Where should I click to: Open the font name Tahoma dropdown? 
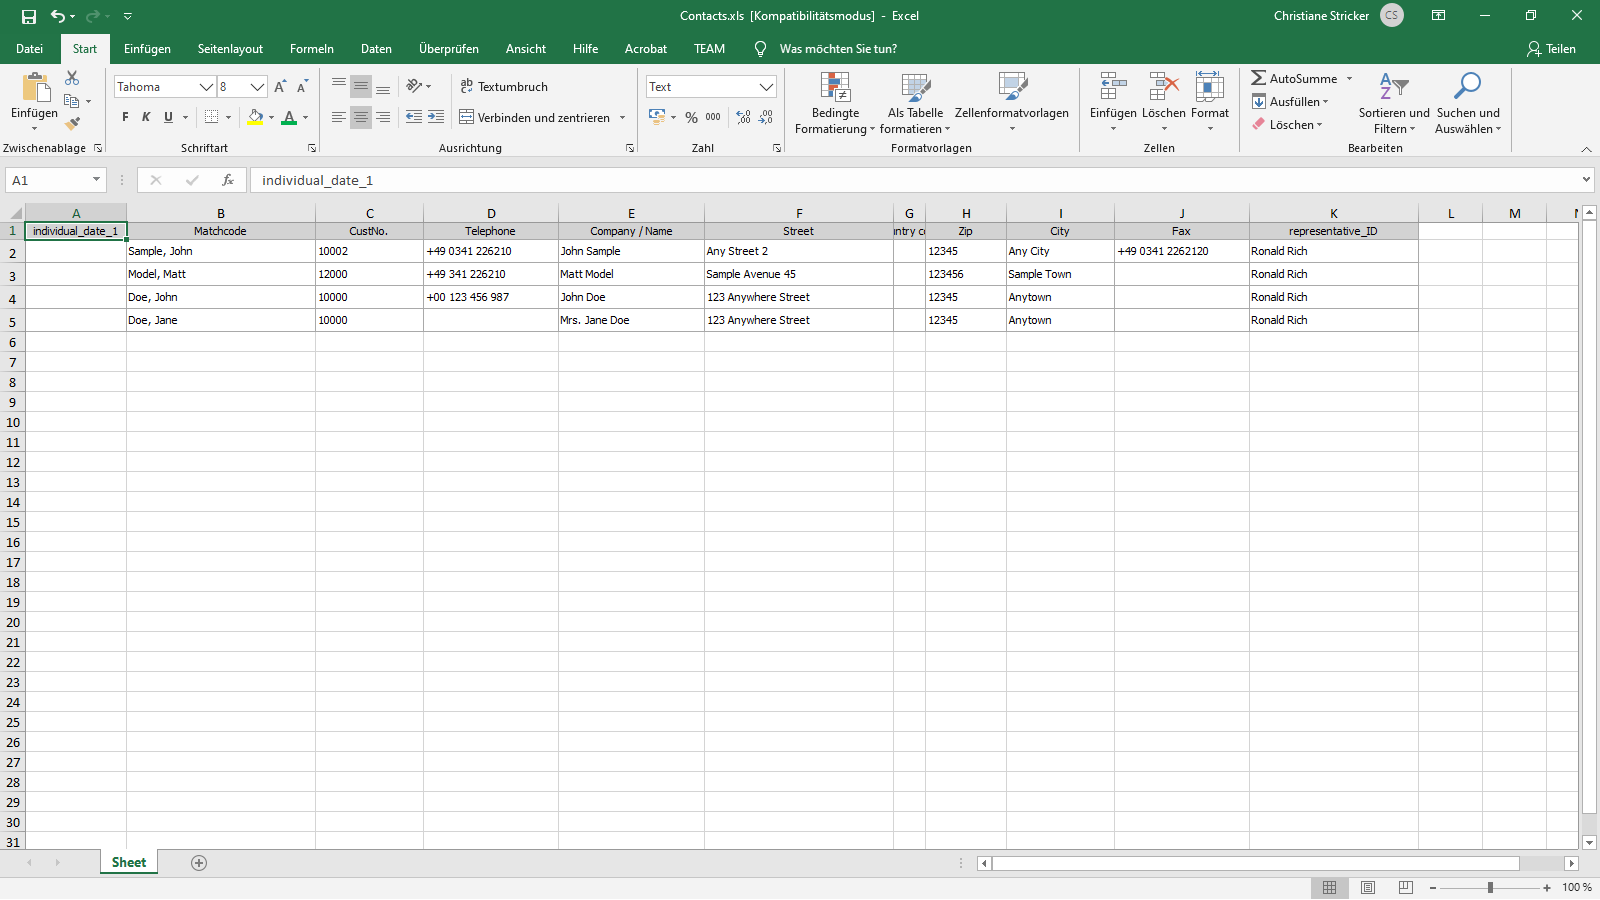tap(206, 87)
